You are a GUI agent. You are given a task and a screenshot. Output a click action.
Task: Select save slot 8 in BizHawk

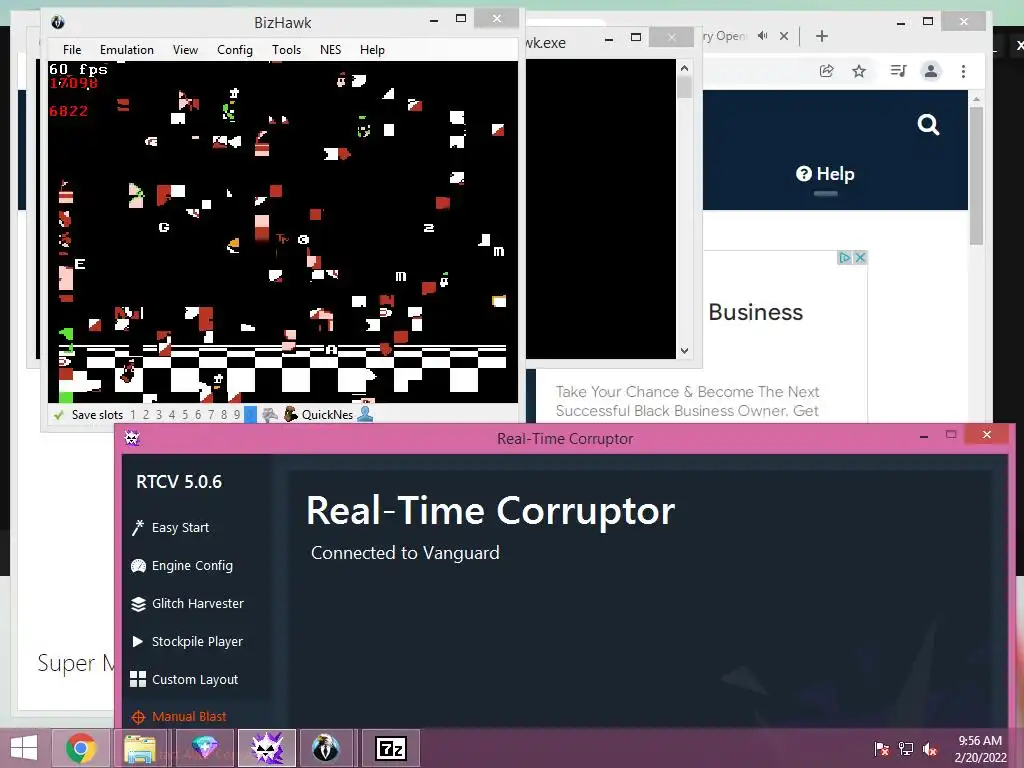[x=224, y=415]
